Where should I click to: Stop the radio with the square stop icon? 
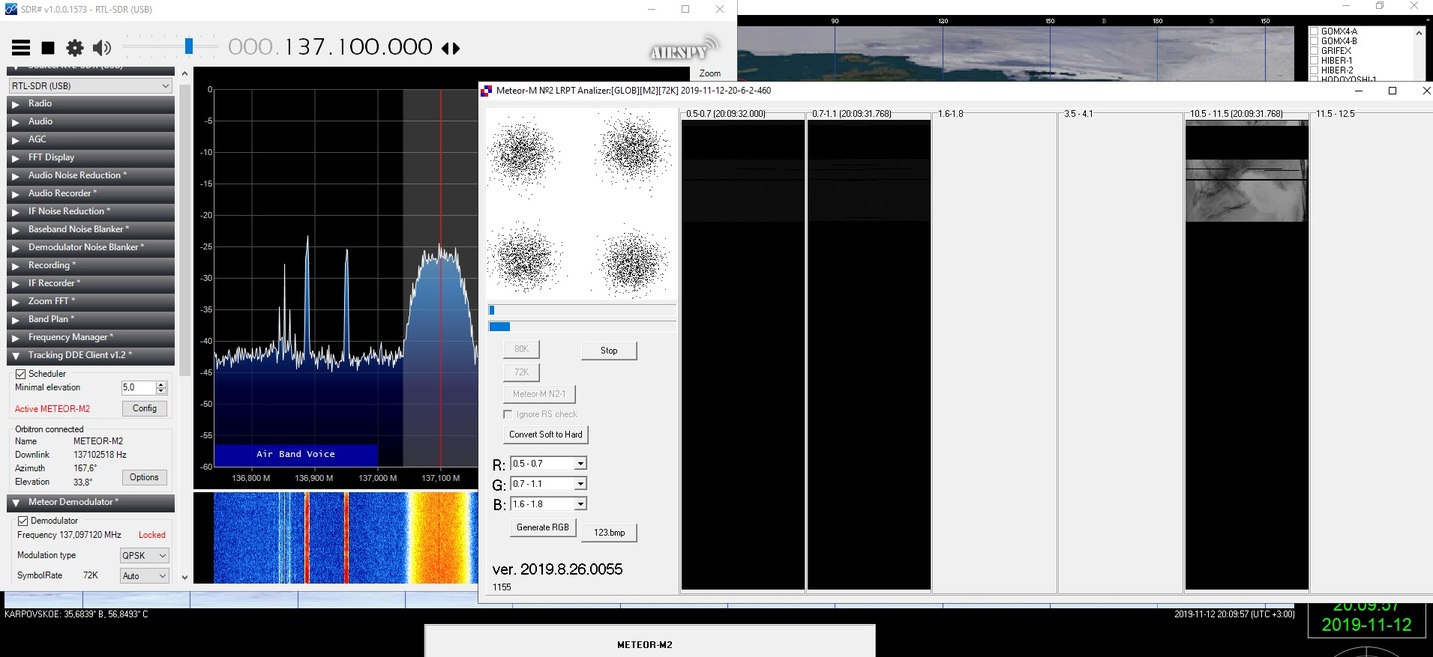(48, 48)
